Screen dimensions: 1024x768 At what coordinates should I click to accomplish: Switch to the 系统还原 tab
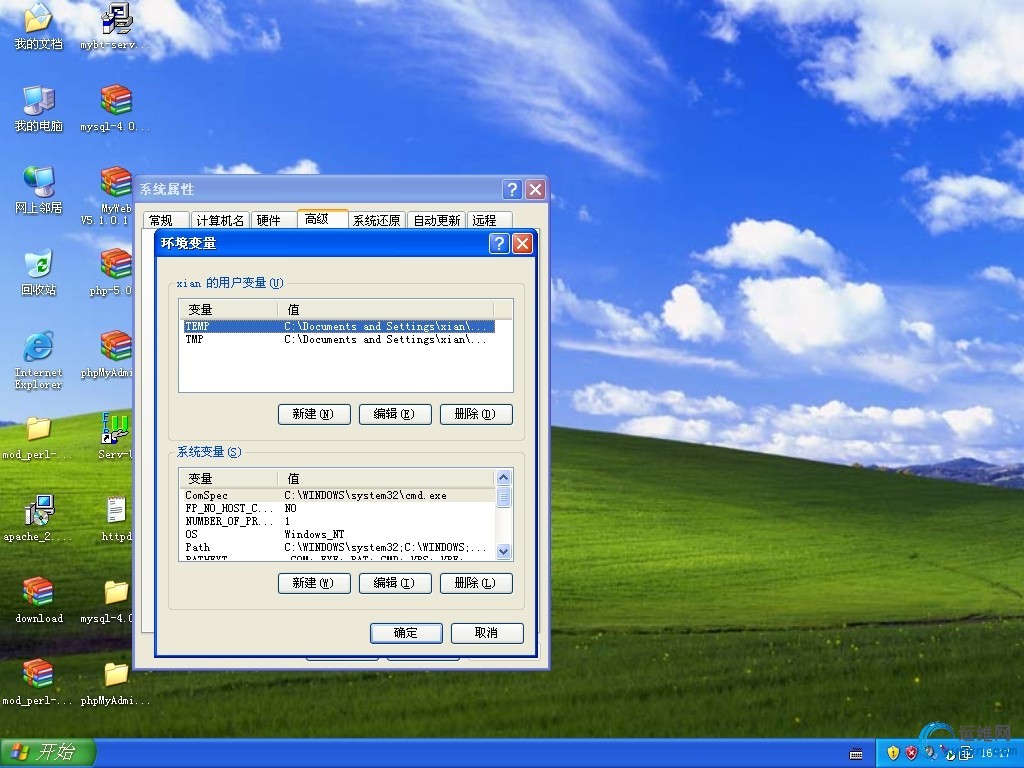[376, 221]
